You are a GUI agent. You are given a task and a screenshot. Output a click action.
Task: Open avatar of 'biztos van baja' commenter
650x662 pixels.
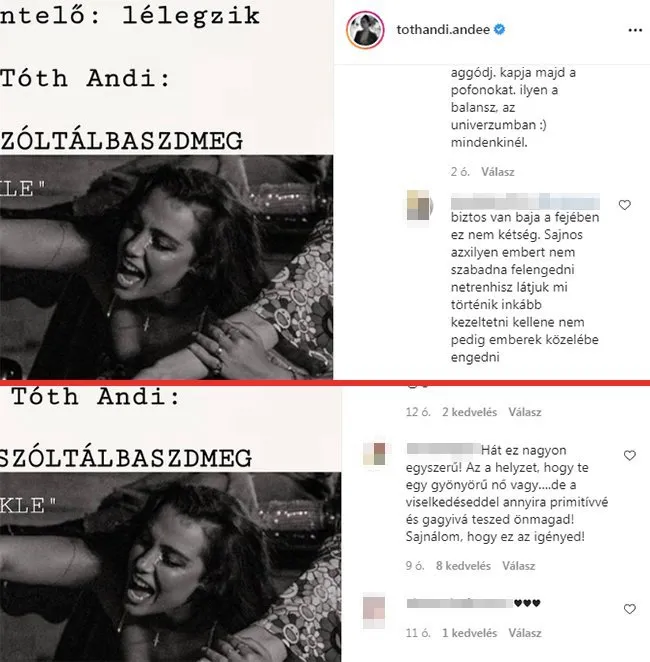pos(418,205)
